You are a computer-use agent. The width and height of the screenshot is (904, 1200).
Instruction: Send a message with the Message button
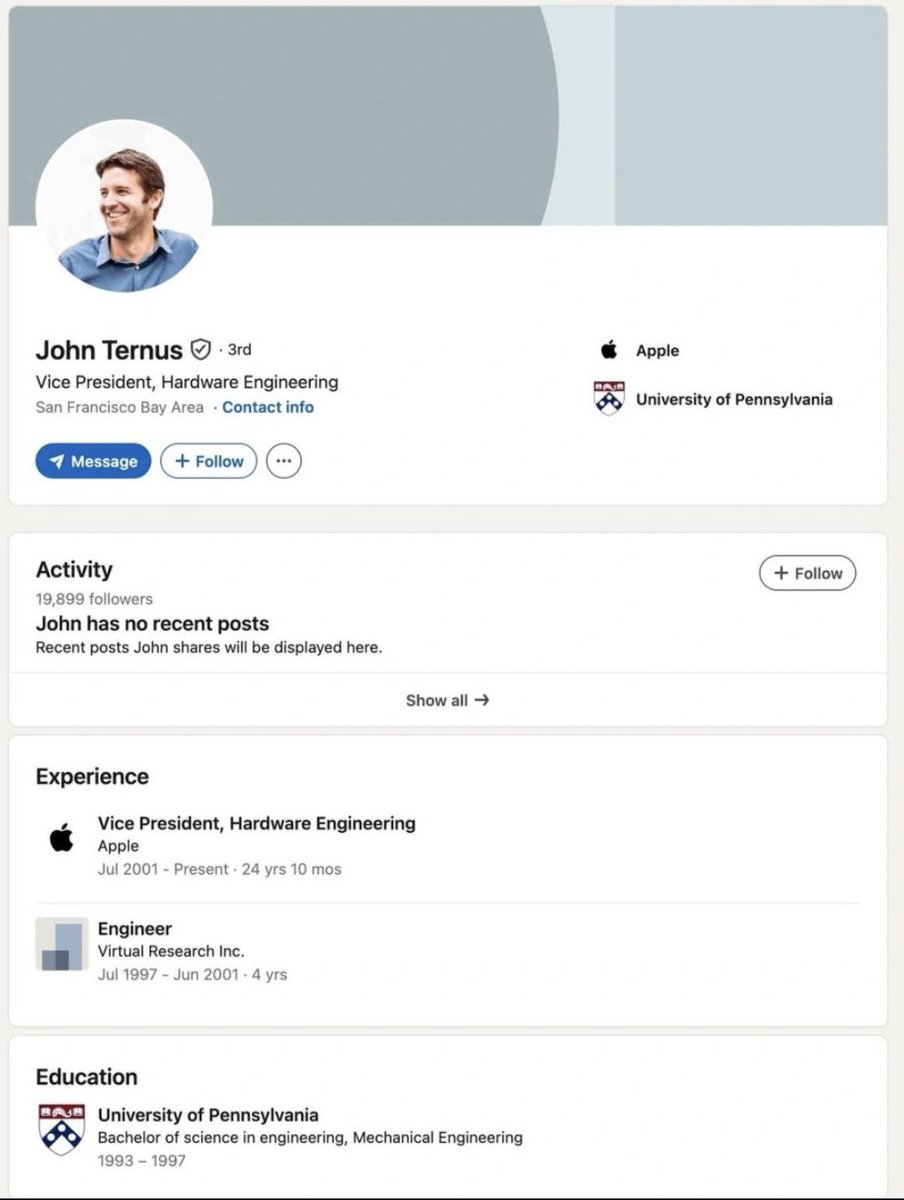point(93,461)
